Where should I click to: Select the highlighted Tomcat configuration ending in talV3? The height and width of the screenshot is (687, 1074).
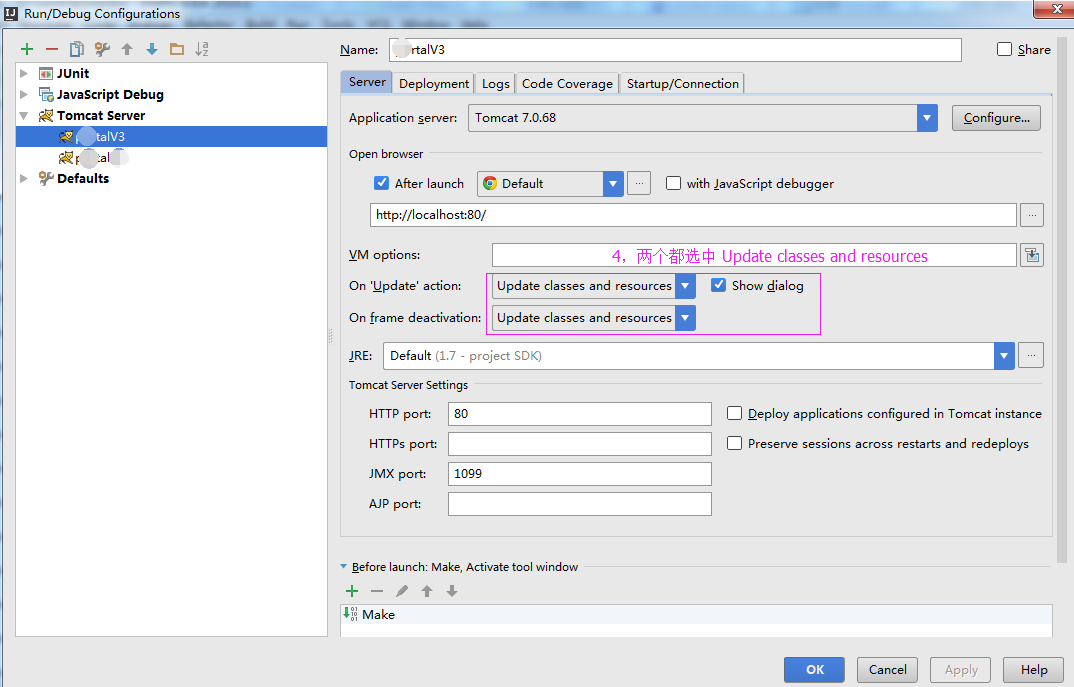(x=171, y=136)
